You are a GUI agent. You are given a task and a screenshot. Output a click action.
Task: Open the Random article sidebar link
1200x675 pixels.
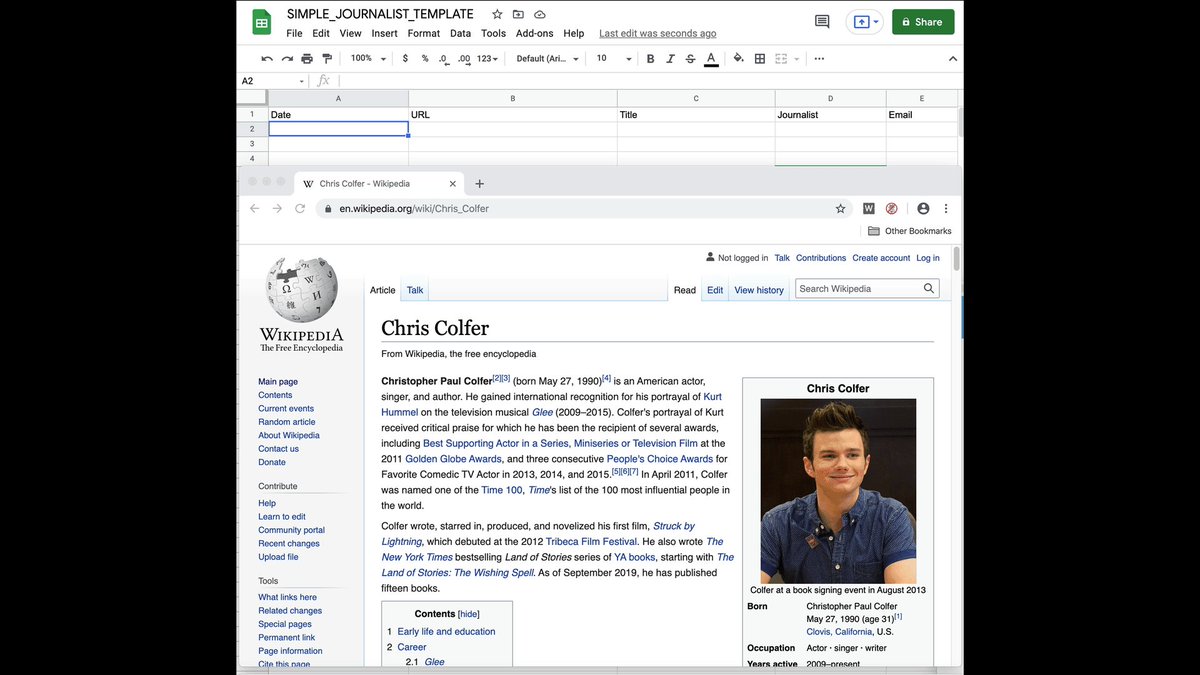(287, 422)
